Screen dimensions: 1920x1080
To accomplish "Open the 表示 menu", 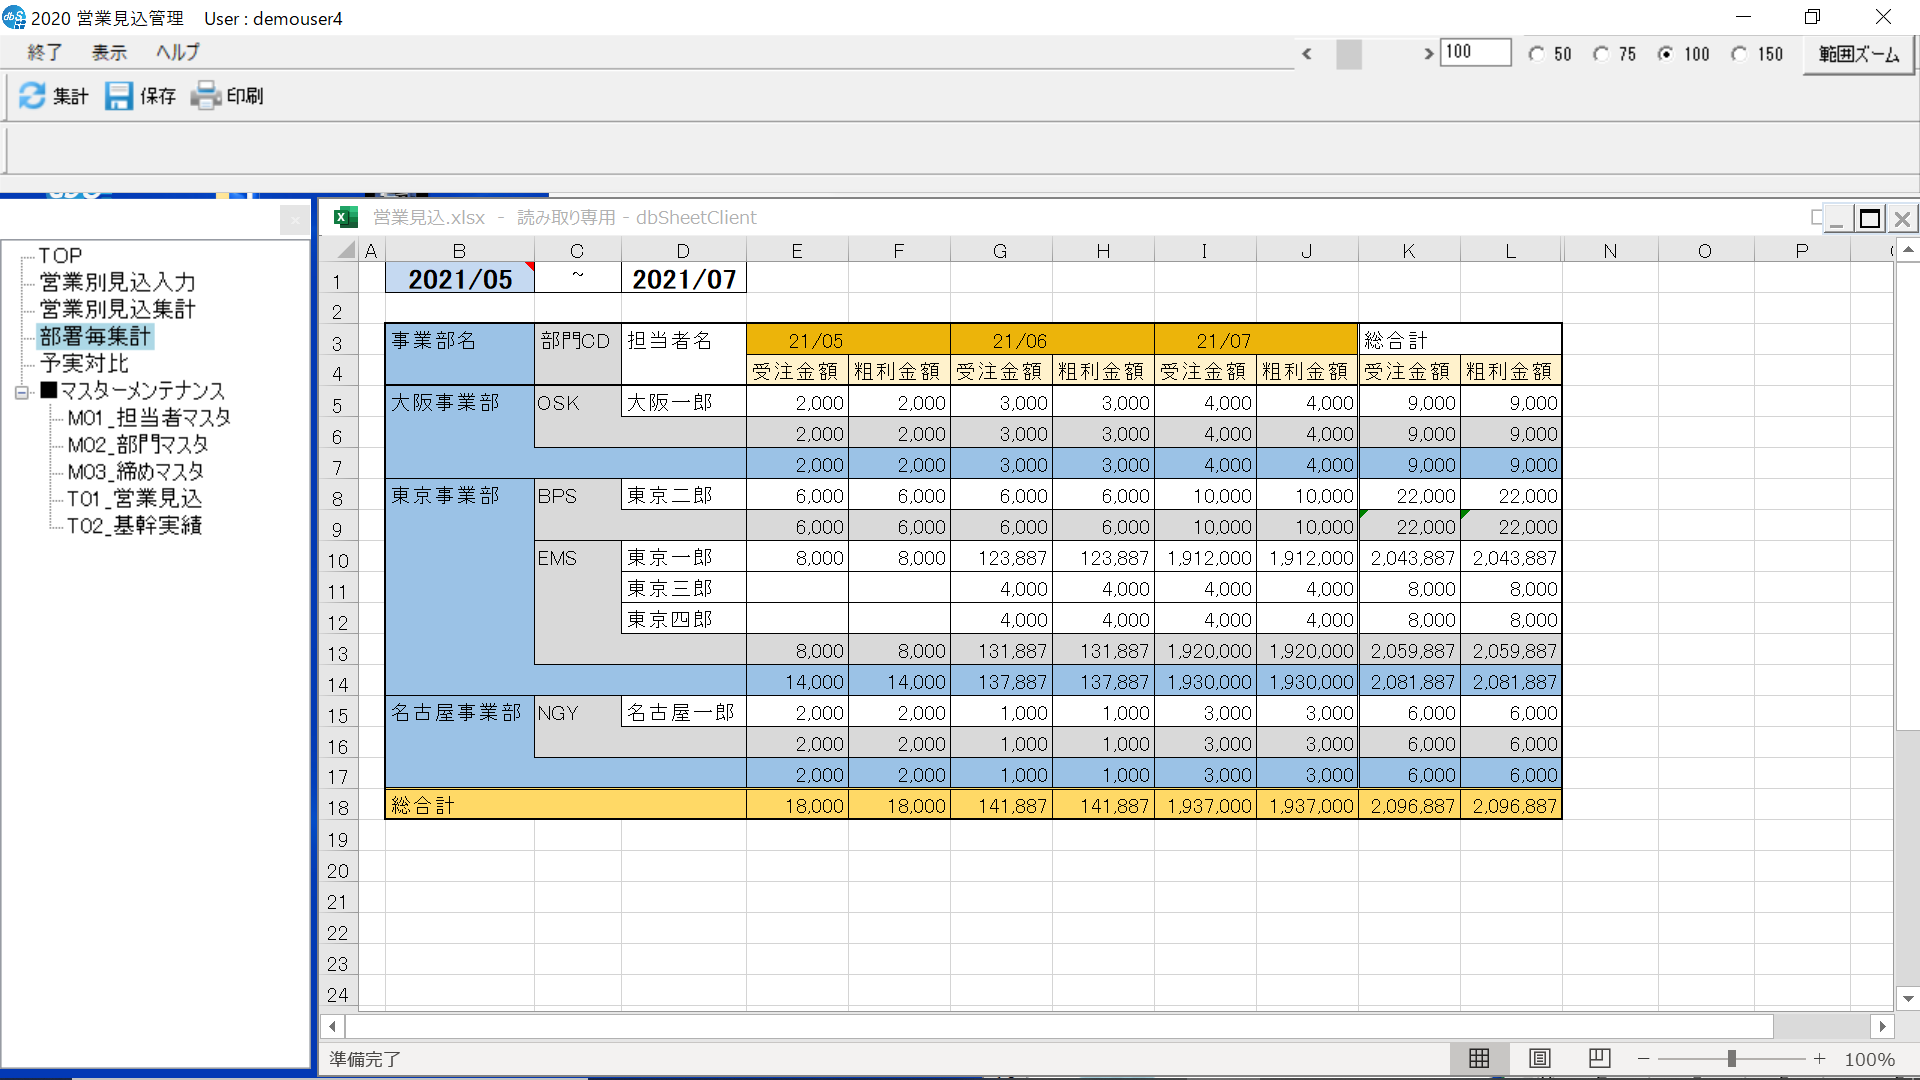I will 109,52.
